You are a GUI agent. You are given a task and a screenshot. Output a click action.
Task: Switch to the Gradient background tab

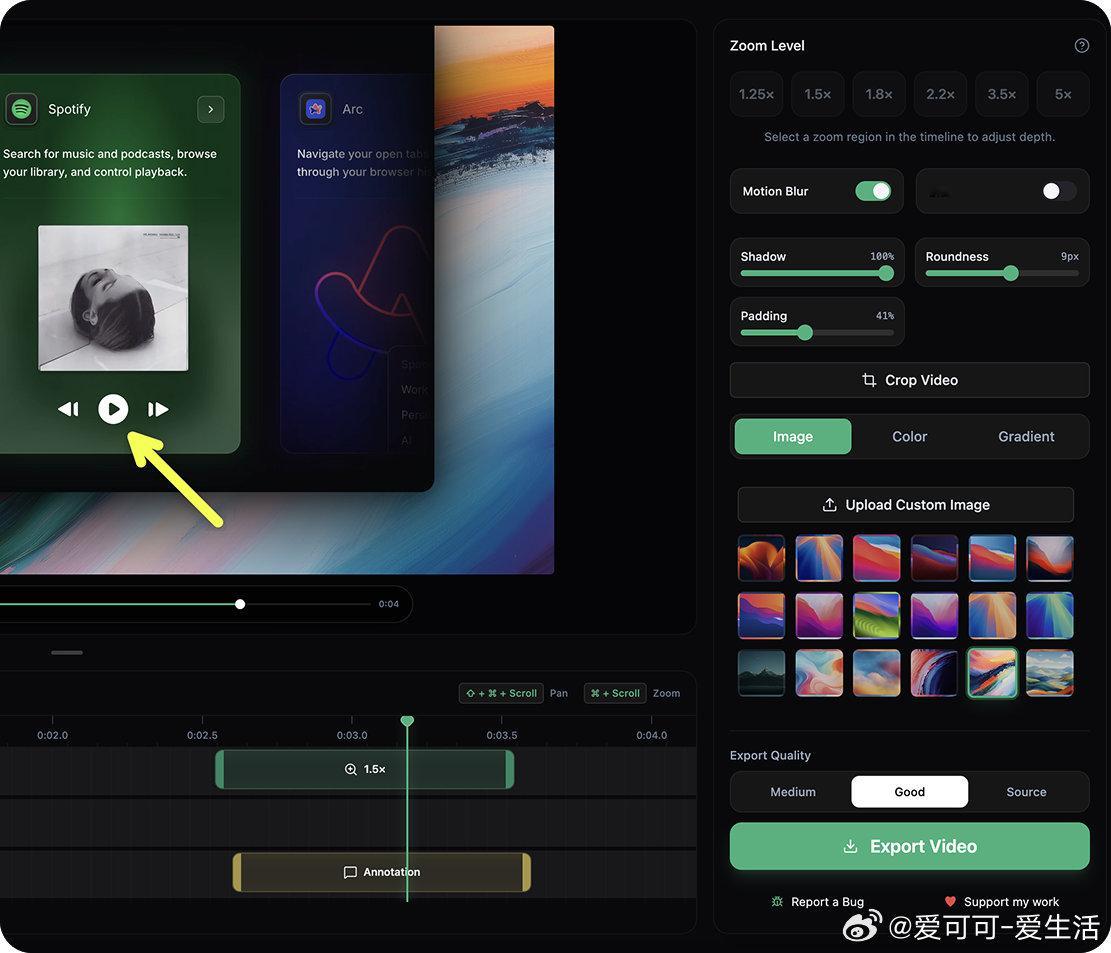(1026, 437)
